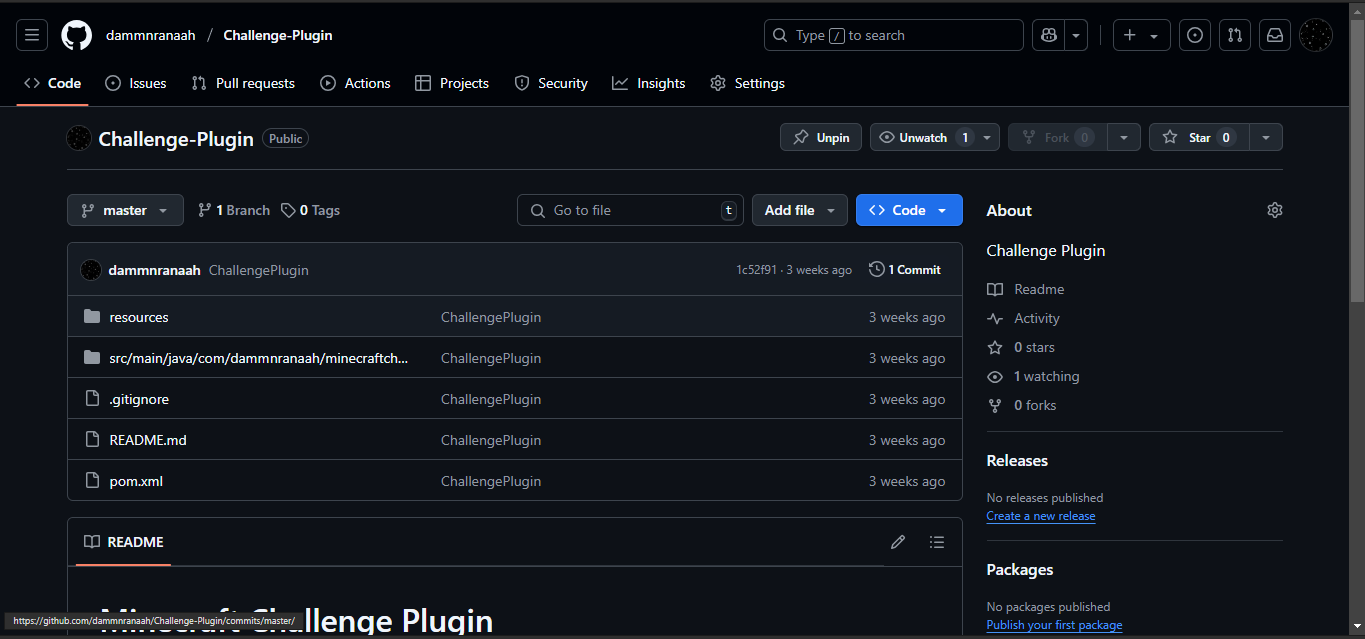Expand the Copilot dropdown arrow
This screenshot has width=1365, height=639.
pyautogui.click(x=1077, y=35)
